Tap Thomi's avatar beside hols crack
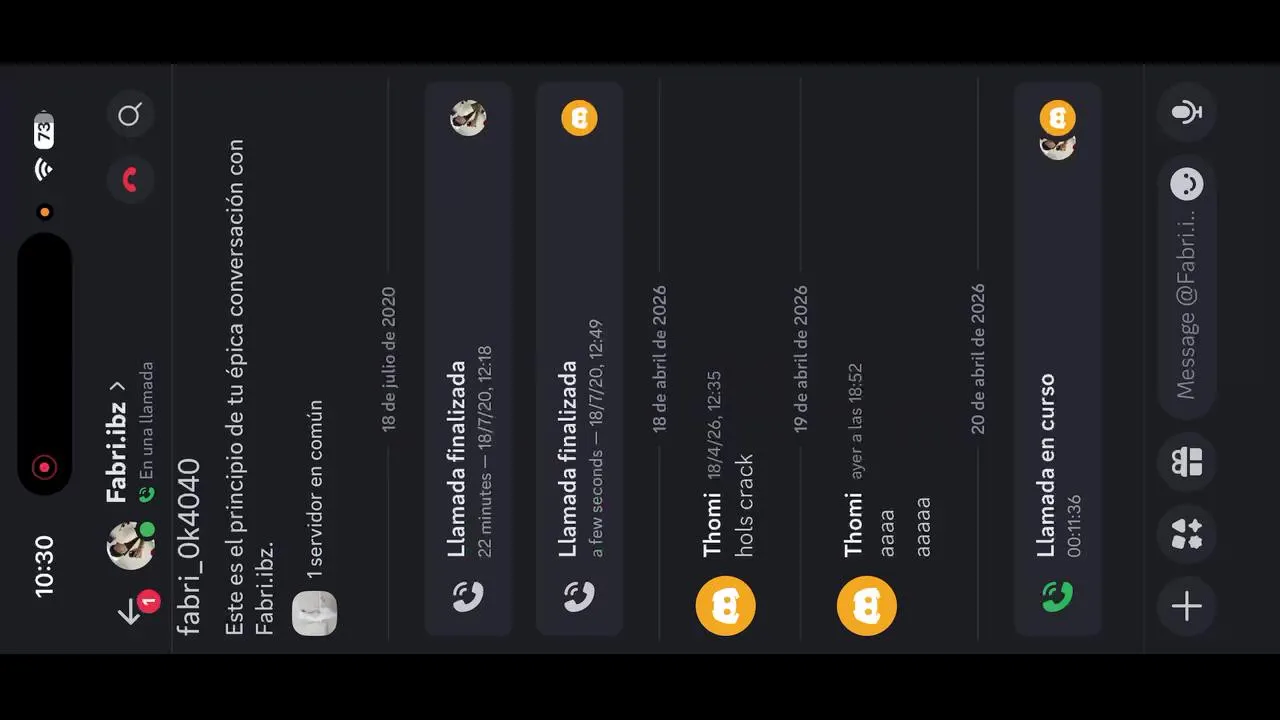 (725, 606)
